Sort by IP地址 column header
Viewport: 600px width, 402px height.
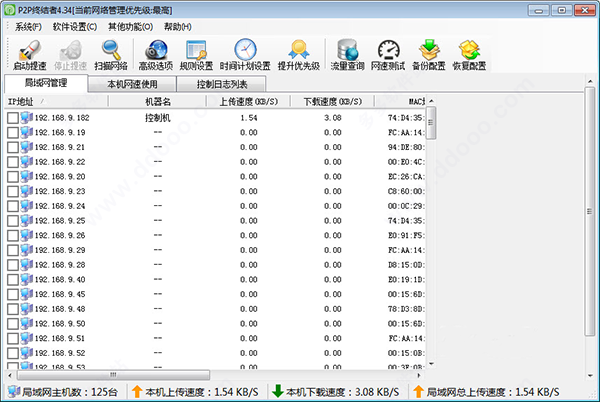56,101
